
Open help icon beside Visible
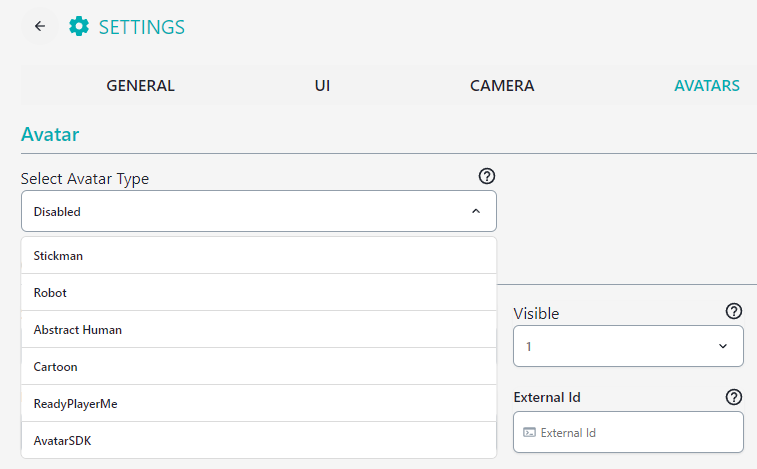click(x=734, y=312)
